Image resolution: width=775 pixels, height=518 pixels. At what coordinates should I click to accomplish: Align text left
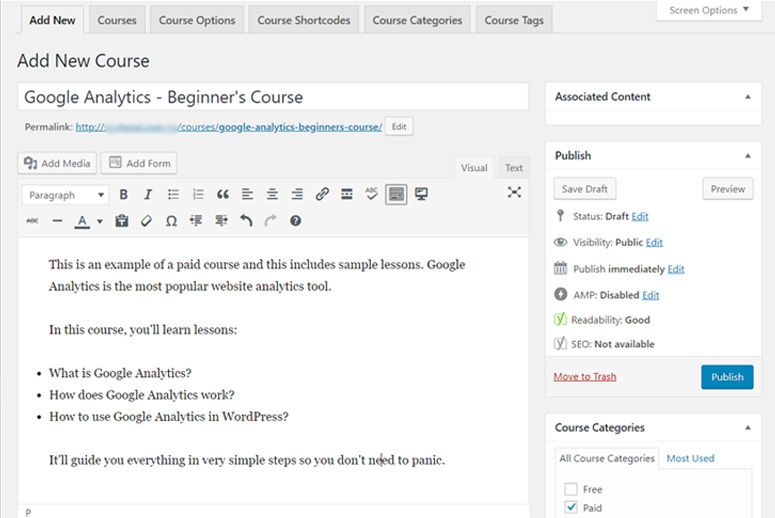248,194
